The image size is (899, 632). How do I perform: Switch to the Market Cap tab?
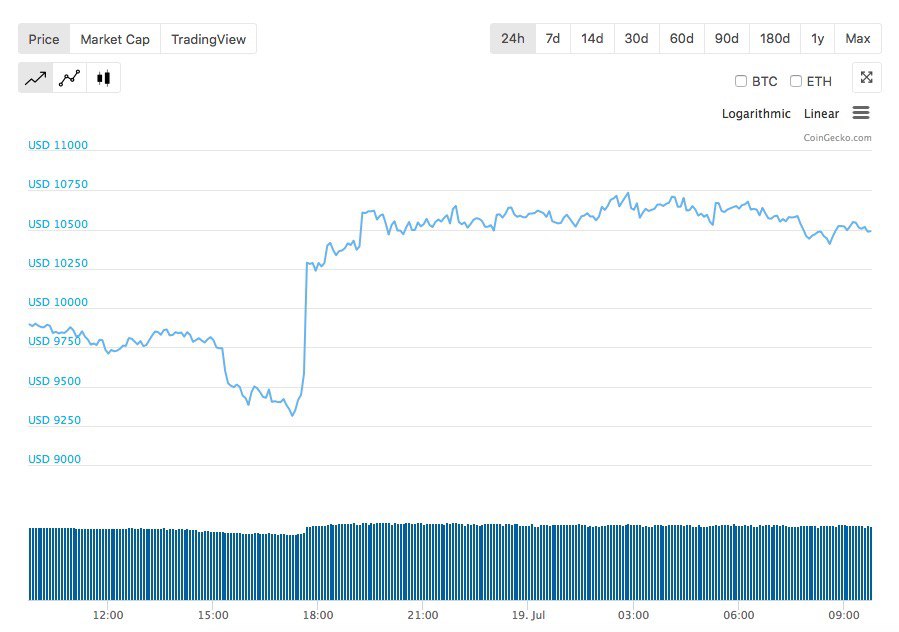(115, 39)
